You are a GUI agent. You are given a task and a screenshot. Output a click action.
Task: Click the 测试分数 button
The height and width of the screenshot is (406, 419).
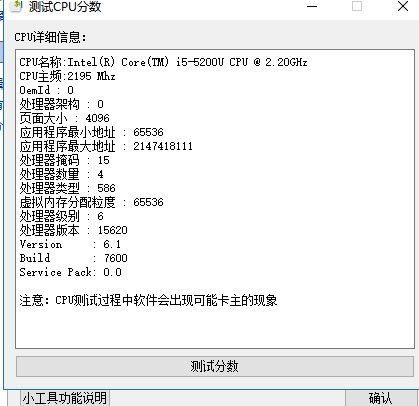tap(215, 367)
